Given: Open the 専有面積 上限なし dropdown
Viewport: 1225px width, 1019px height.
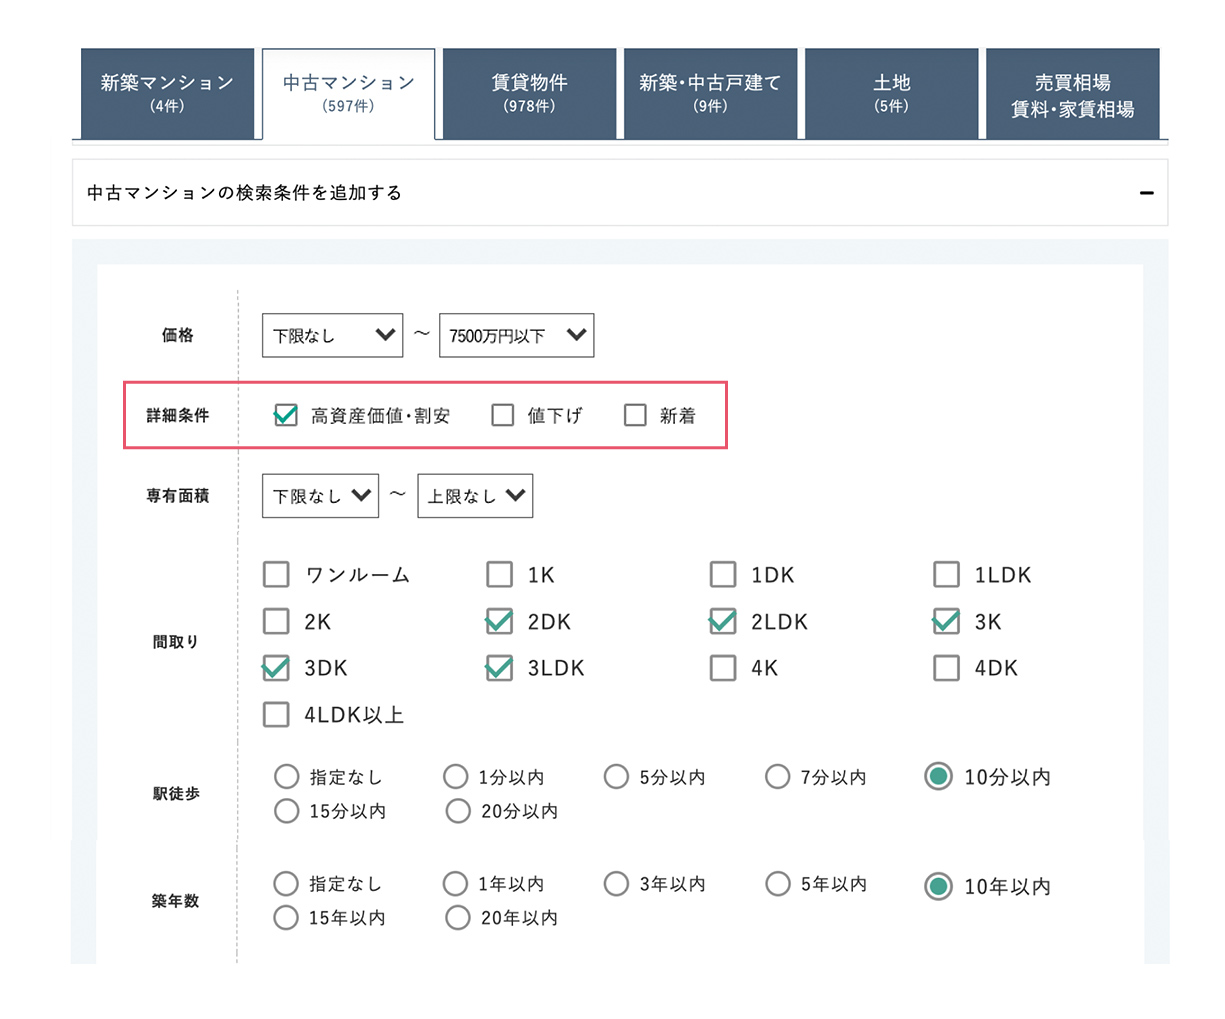Looking at the screenshot, I should [475, 496].
